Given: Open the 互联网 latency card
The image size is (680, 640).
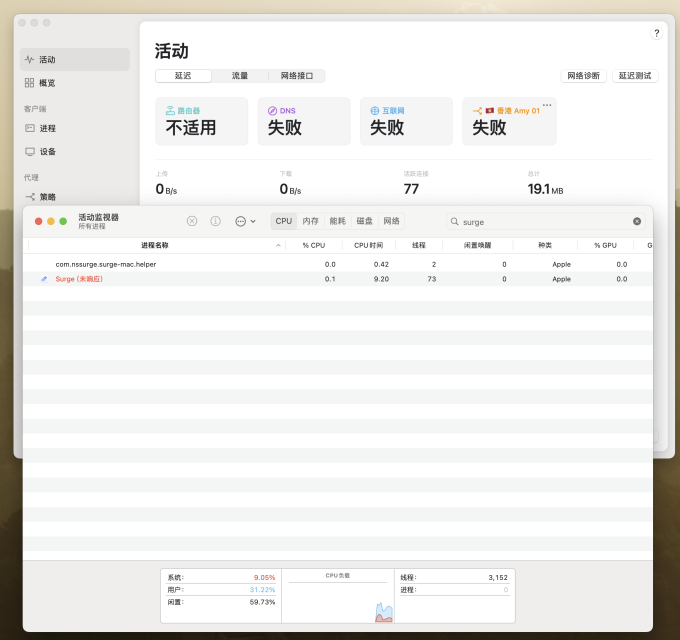Looking at the screenshot, I should 406,121.
